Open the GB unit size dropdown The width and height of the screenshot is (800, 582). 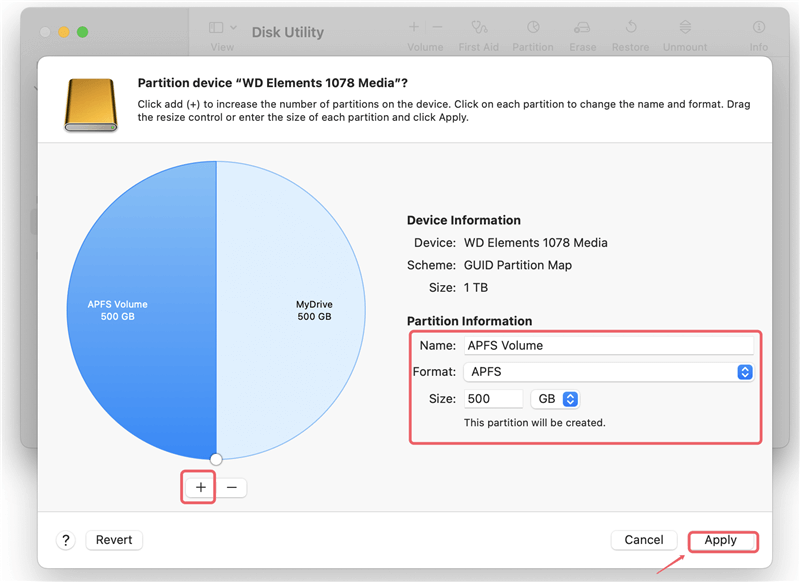click(555, 398)
